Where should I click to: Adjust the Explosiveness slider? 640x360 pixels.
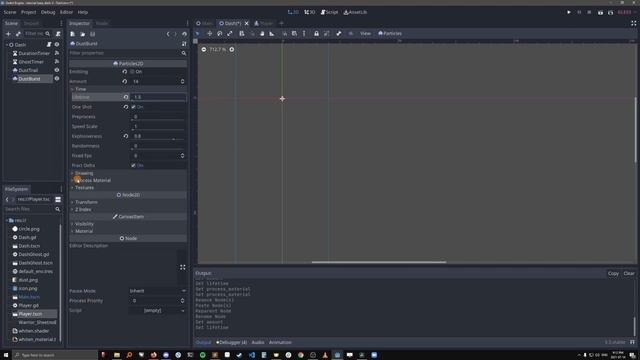[158, 140]
